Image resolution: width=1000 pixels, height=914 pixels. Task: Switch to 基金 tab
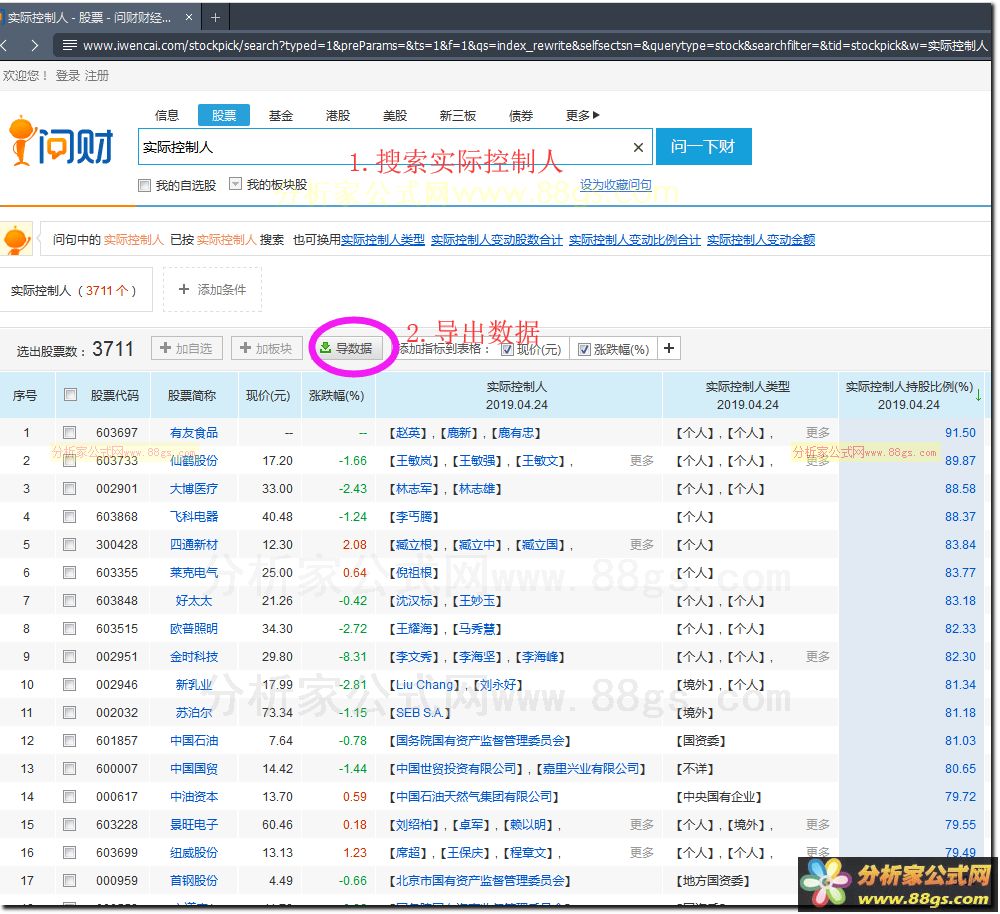pos(281,115)
